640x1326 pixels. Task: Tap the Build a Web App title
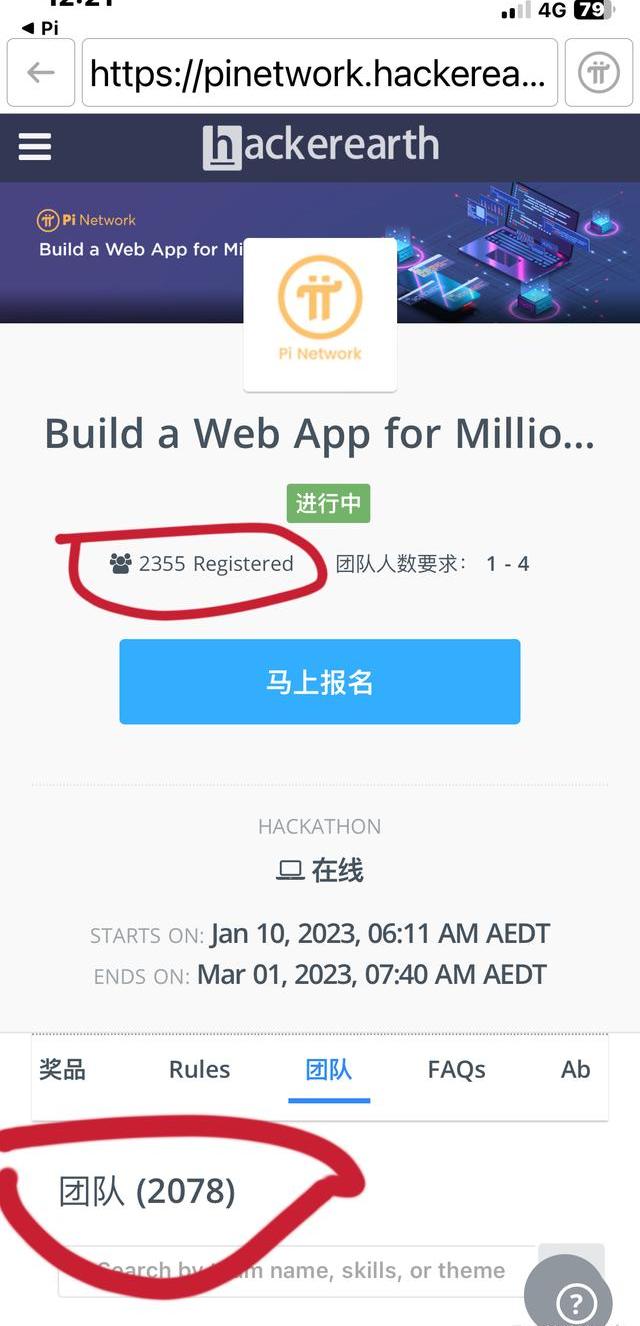tap(320, 434)
